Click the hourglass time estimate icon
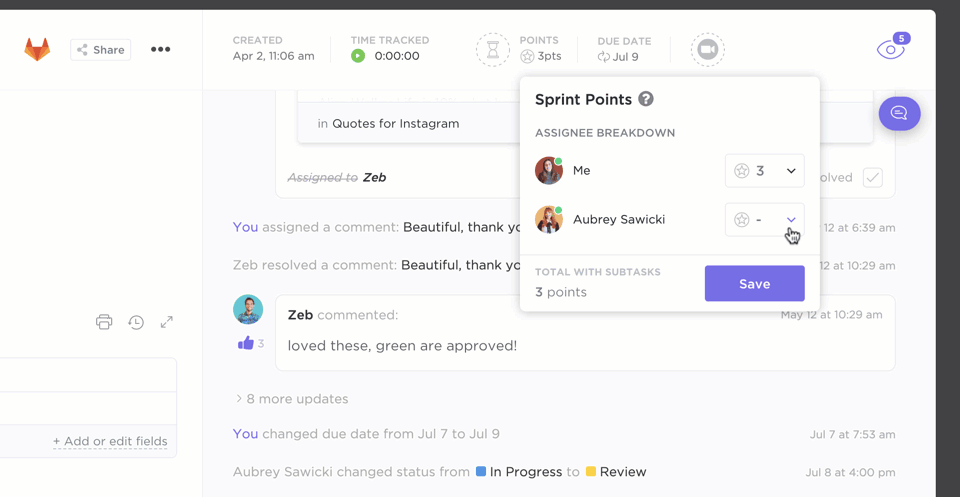 pyautogui.click(x=492, y=49)
